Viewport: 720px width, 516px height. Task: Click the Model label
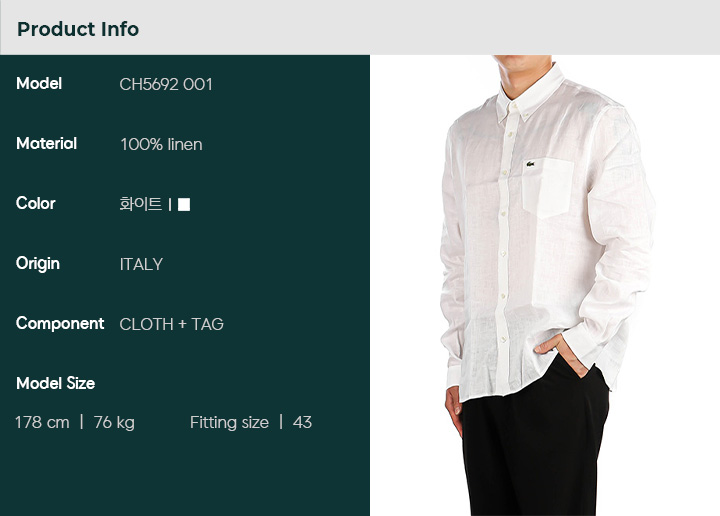(x=39, y=84)
